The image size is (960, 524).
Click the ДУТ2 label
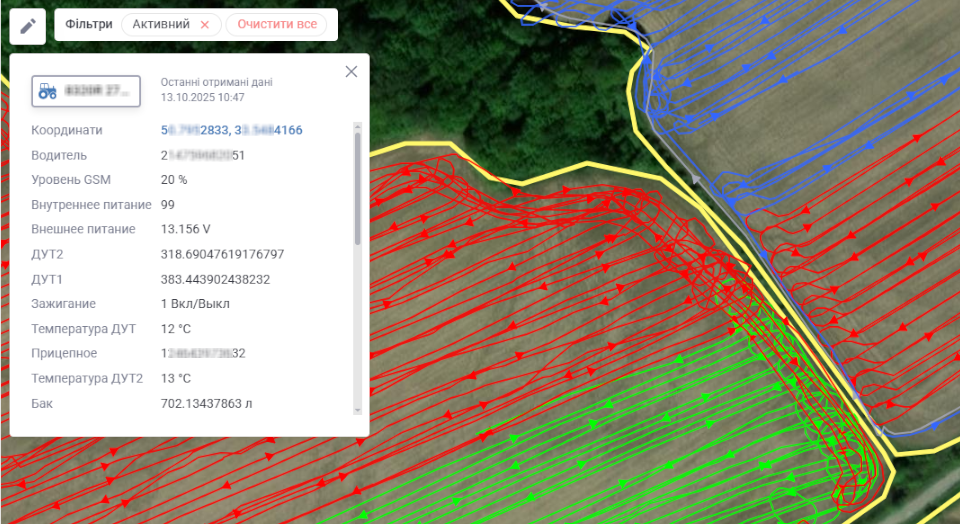(x=47, y=254)
